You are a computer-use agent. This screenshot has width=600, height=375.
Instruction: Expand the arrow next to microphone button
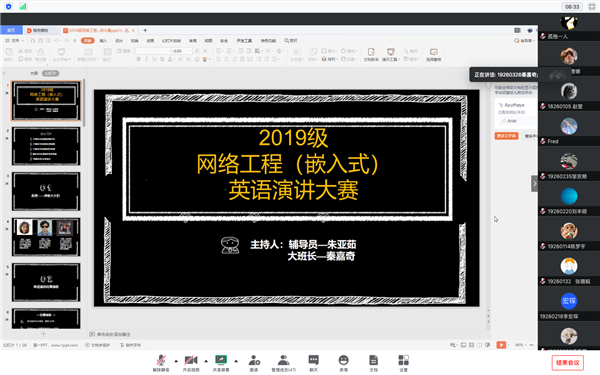point(176,361)
